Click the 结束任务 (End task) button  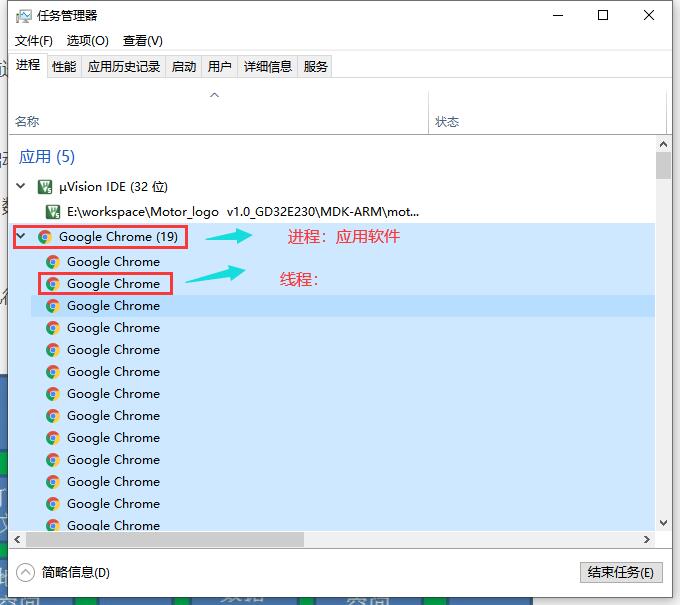[621, 572]
